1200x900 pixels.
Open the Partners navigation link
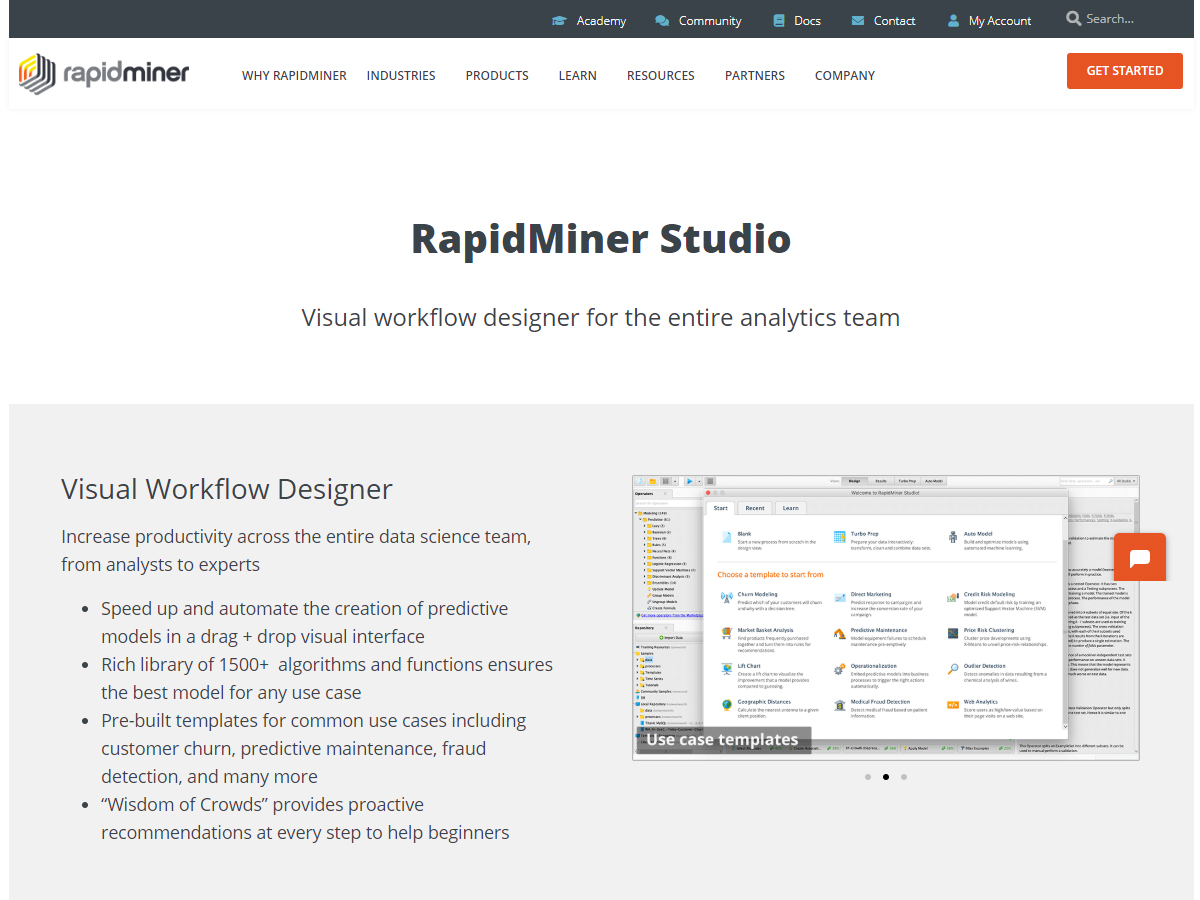pyautogui.click(x=755, y=76)
